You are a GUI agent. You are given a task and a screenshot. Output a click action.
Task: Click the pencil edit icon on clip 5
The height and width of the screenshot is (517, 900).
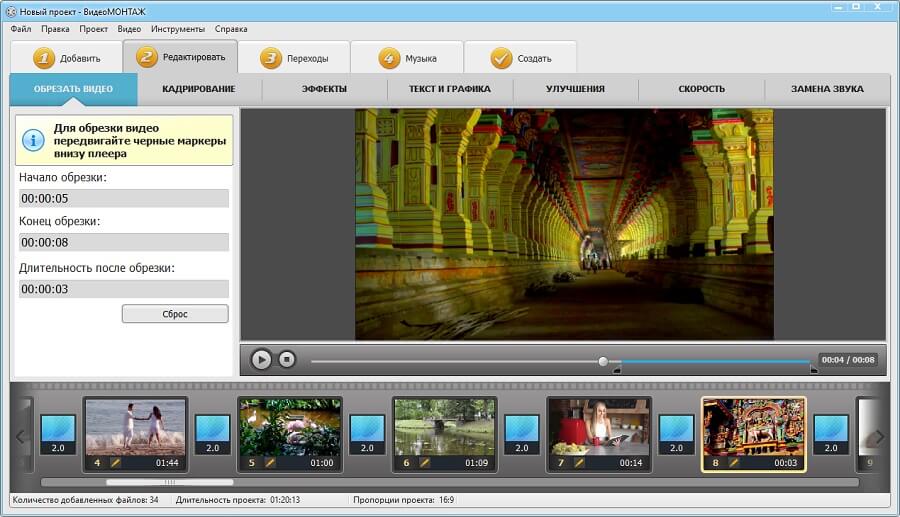[x=270, y=463]
